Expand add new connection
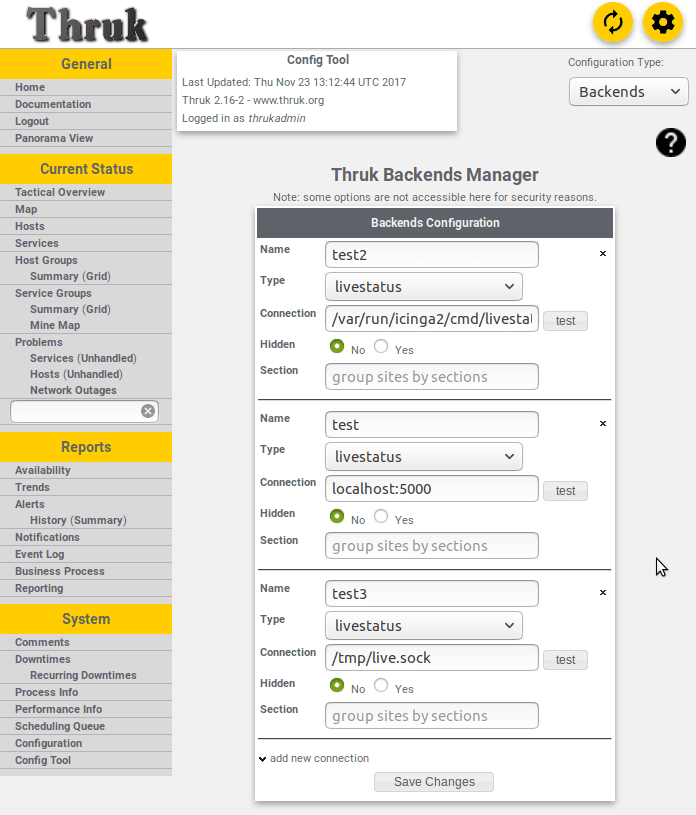 coord(314,758)
